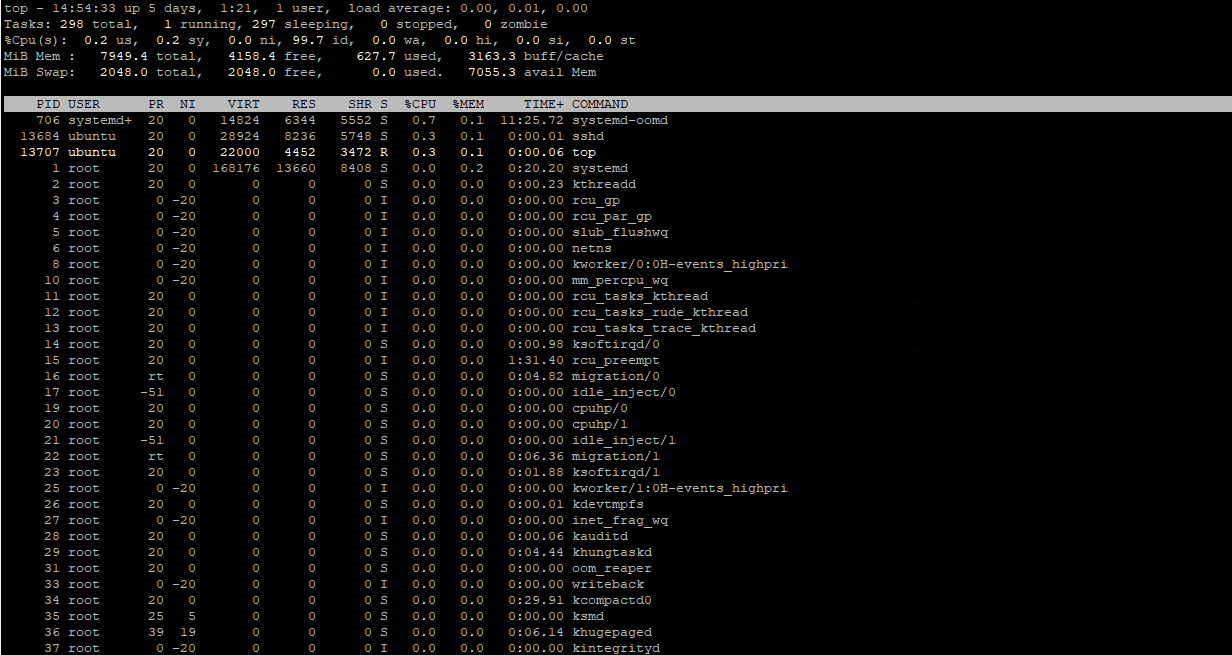Click inet_frag_wq command
Viewport: 1232px width, 655px height.
(x=620, y=520)
